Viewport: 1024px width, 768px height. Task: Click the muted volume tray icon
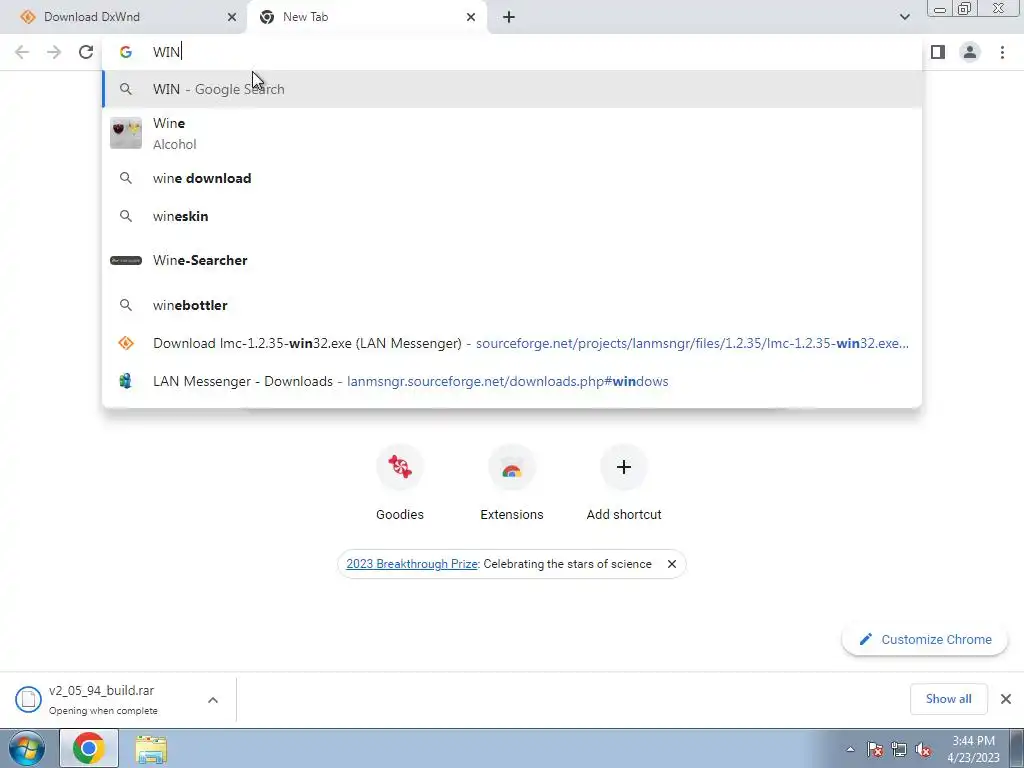pos(923,750)
